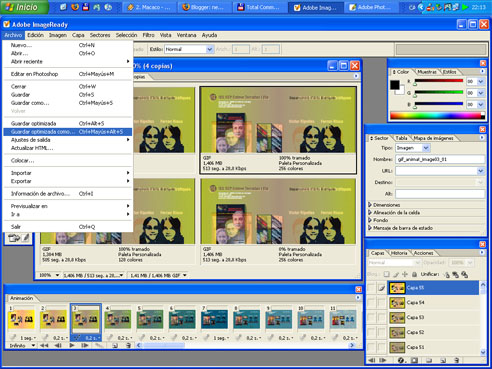The image size is (492, 369).
Task: Choose Guardar optimizada como menu entry
Action: point(67,132)
